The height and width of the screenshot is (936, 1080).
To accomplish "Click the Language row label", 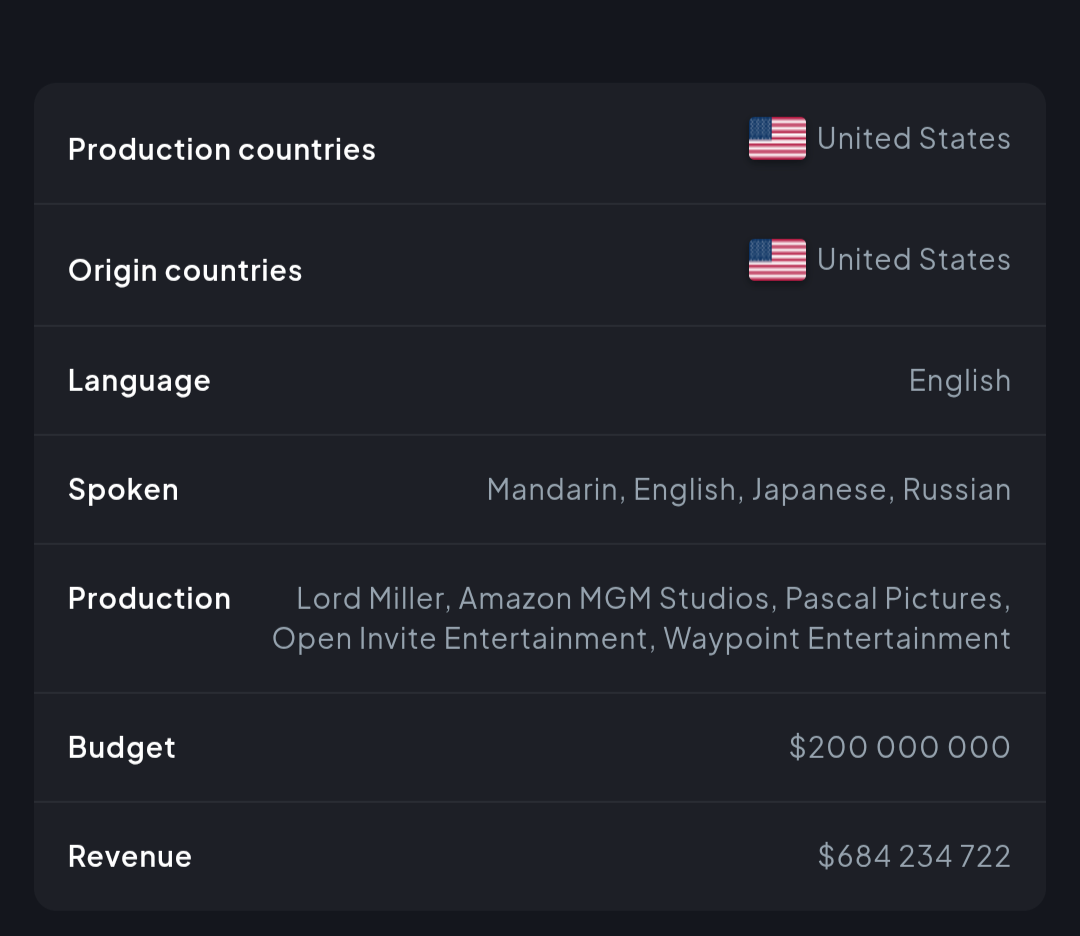I will coord(139,381).
